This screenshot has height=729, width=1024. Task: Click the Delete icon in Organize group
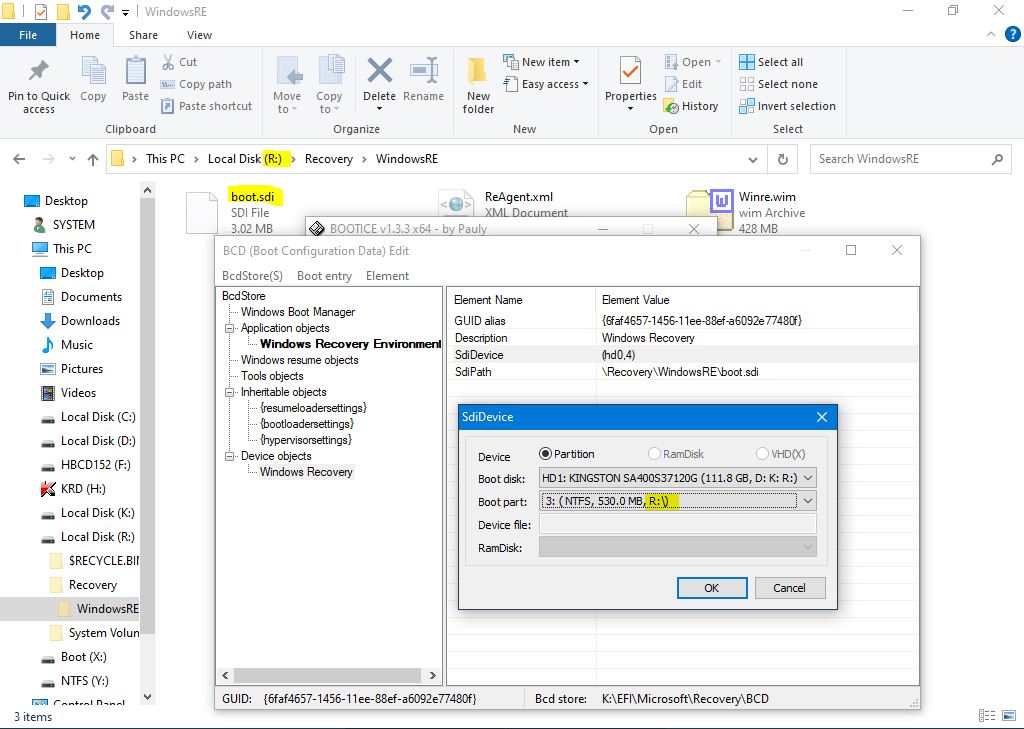379,74
